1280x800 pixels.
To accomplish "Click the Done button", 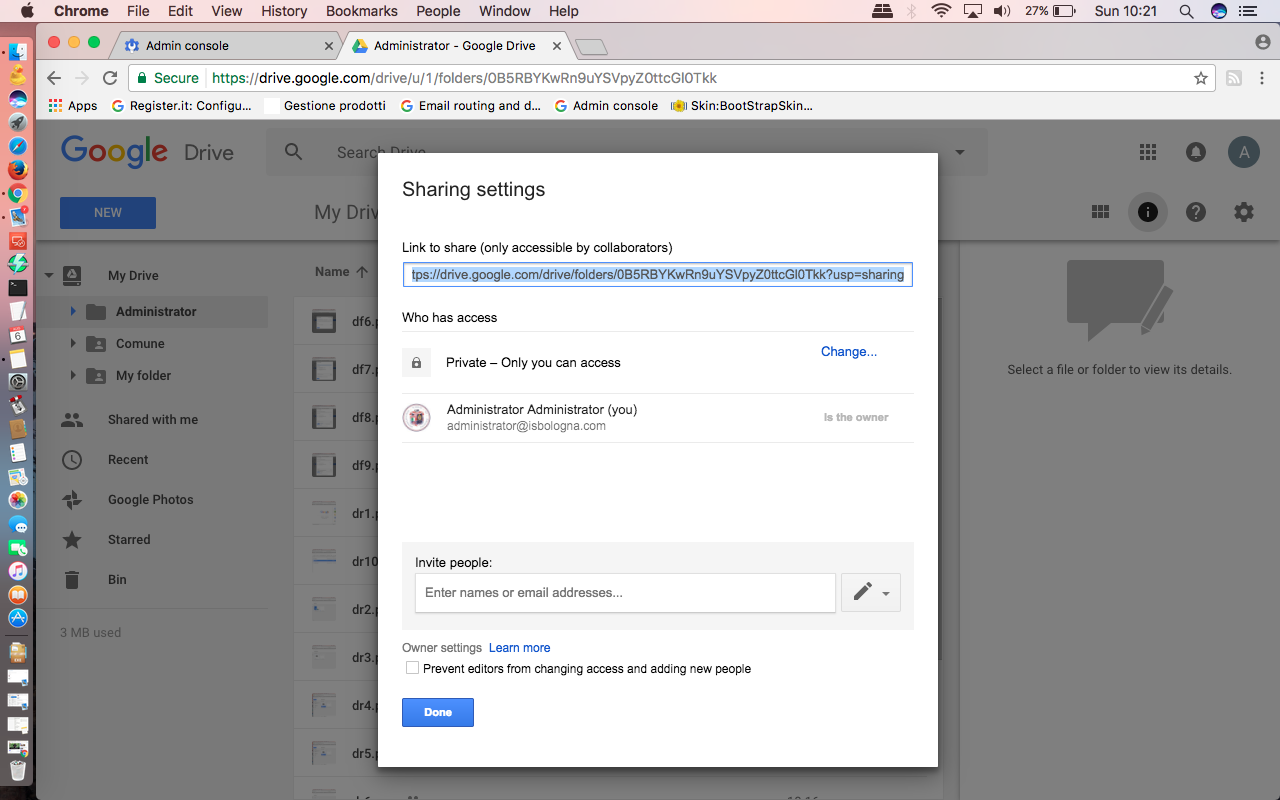I will (x=438, y=712).
